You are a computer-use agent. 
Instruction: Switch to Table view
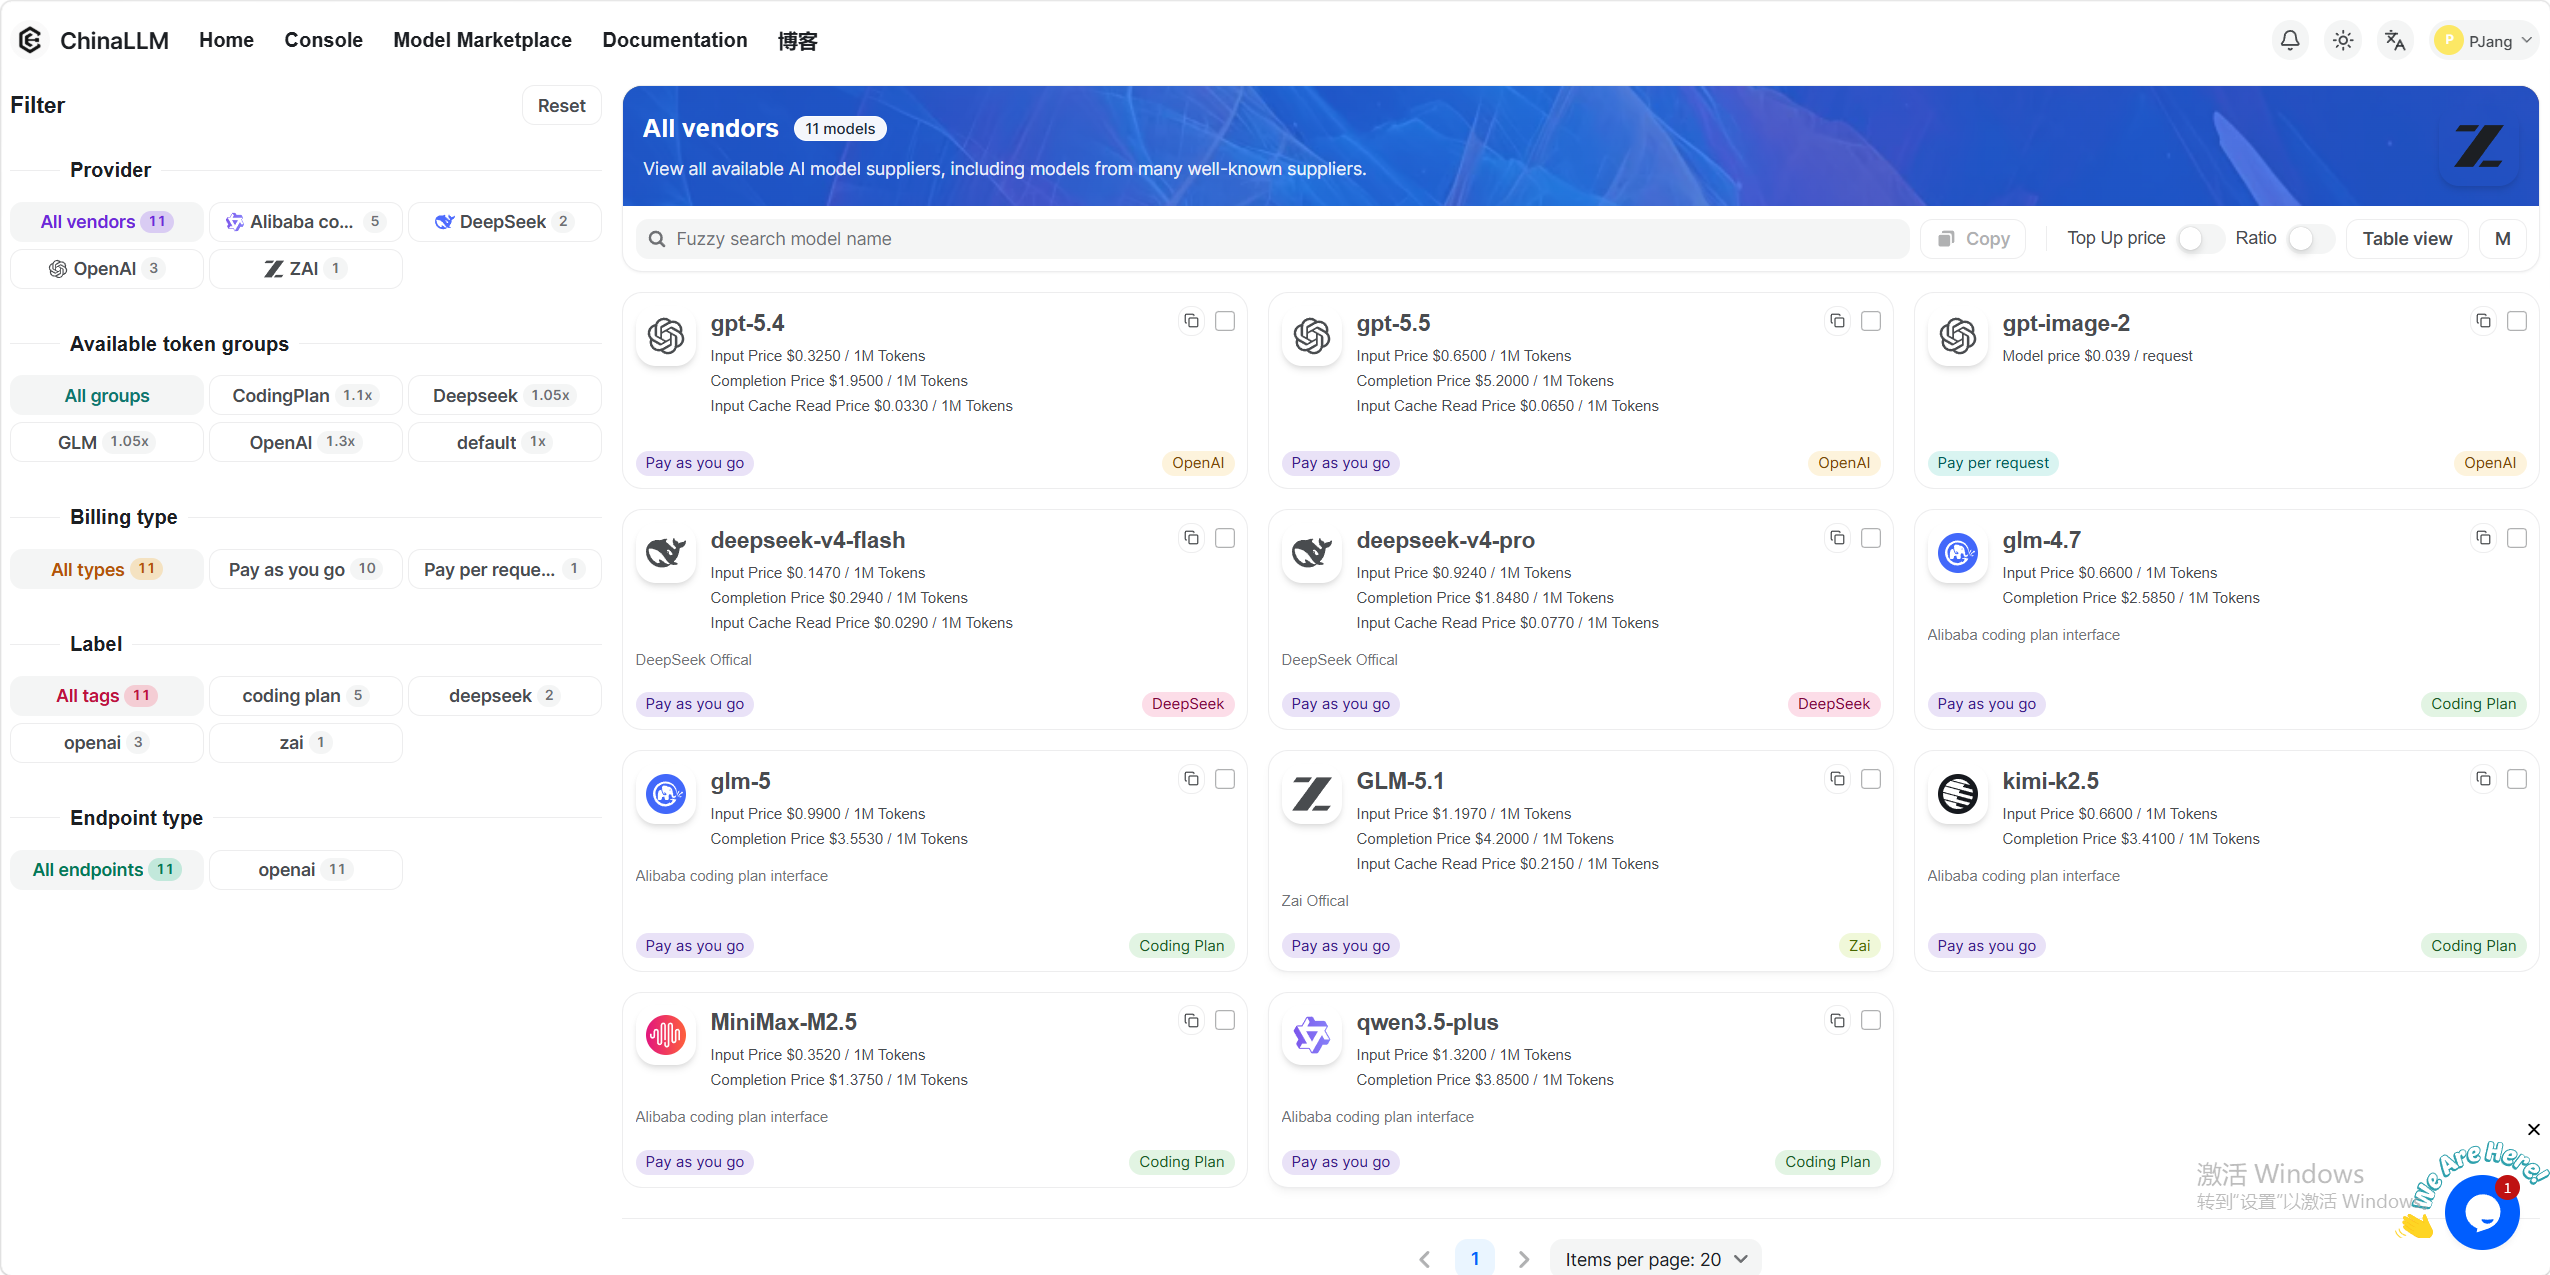[x=2406, y=239]
